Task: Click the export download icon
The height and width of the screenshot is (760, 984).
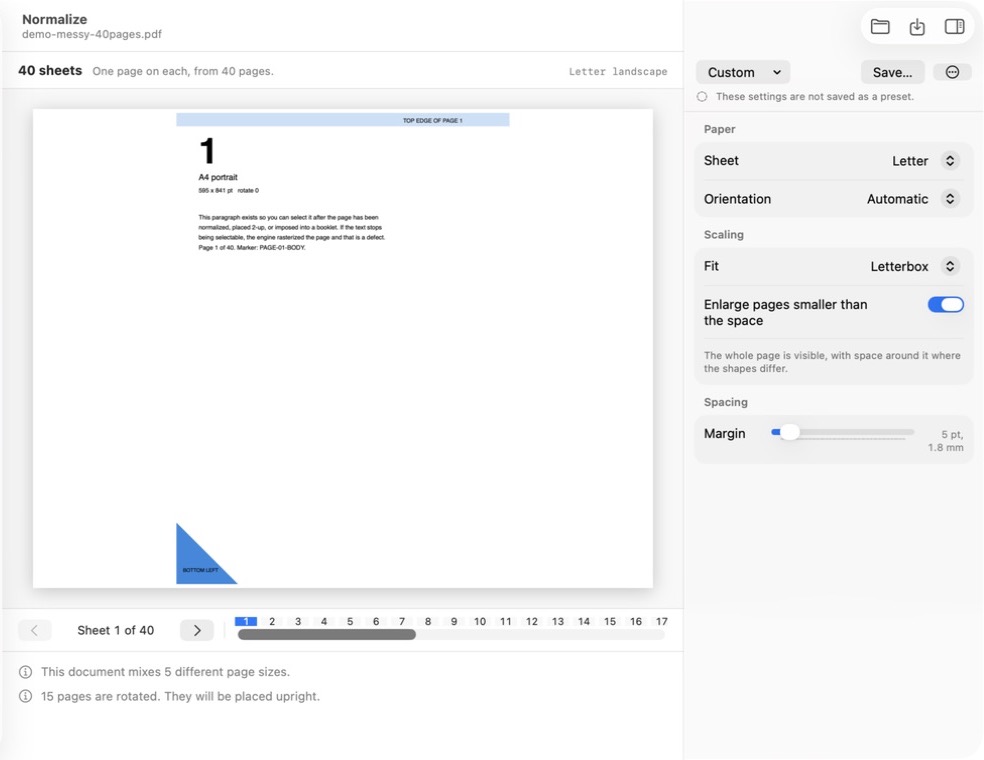Action: tap(917, 26)
